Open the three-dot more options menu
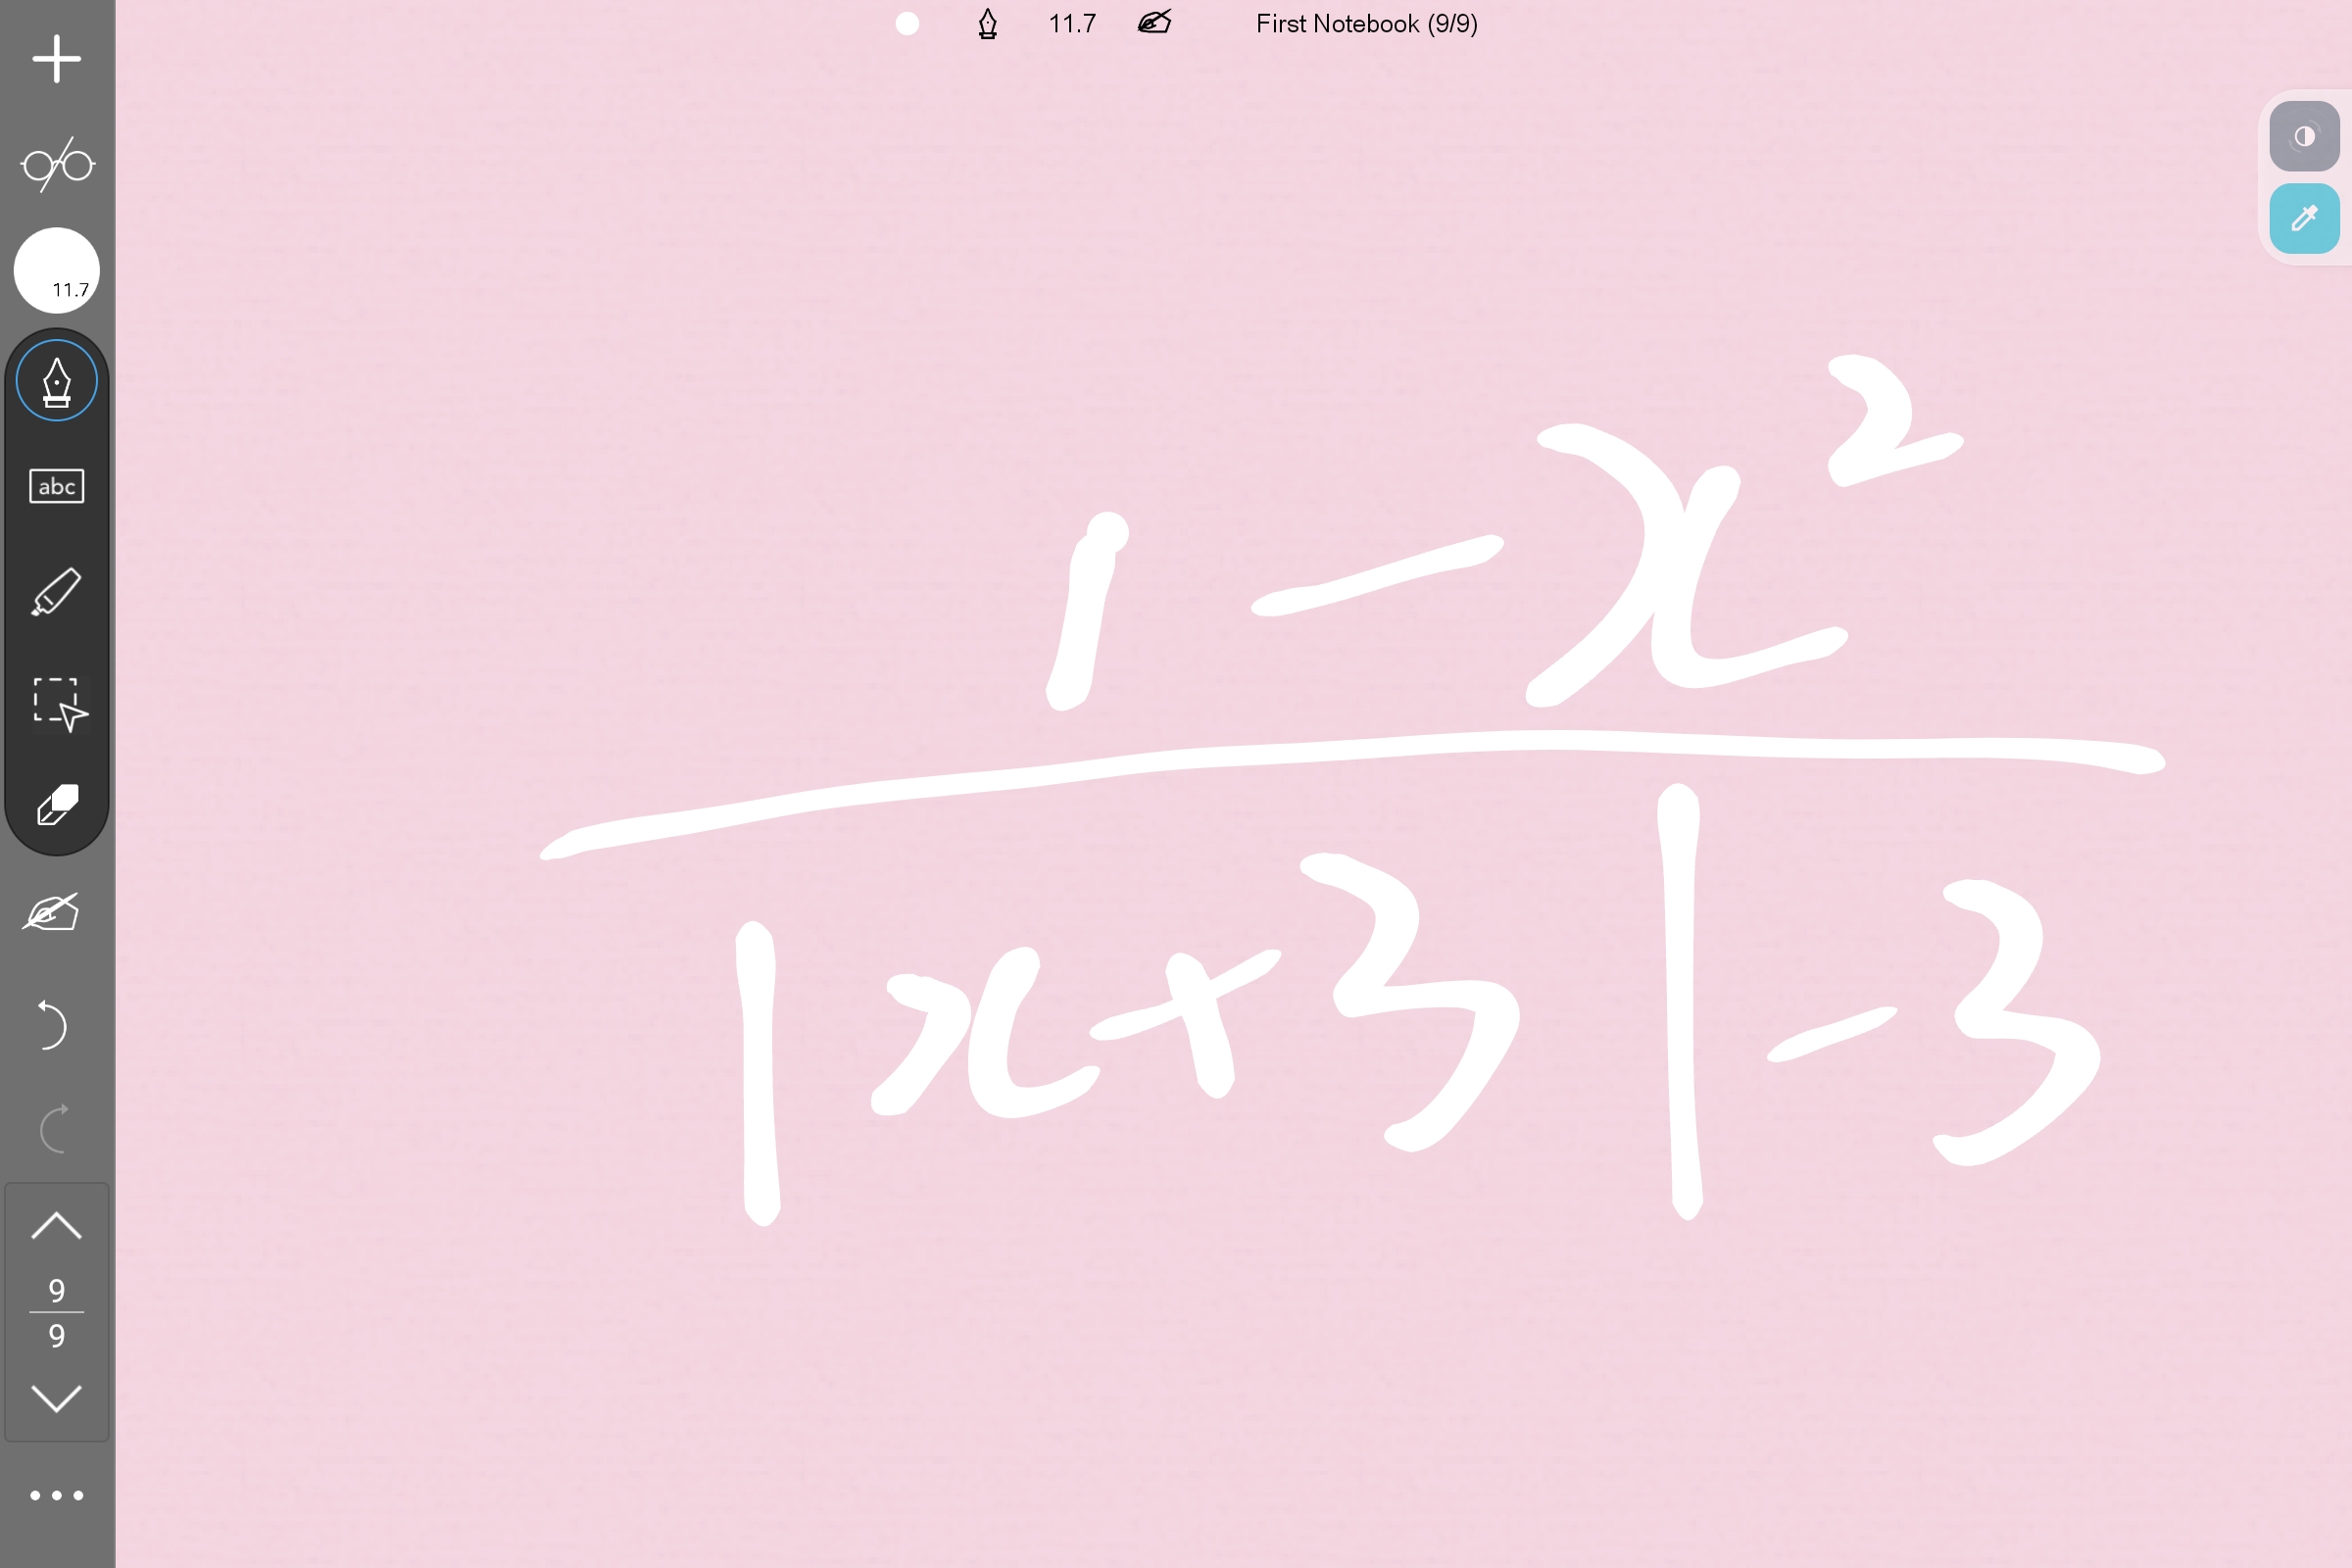The height and width of the screenshot is (1568, 2352). [57, 1496]
